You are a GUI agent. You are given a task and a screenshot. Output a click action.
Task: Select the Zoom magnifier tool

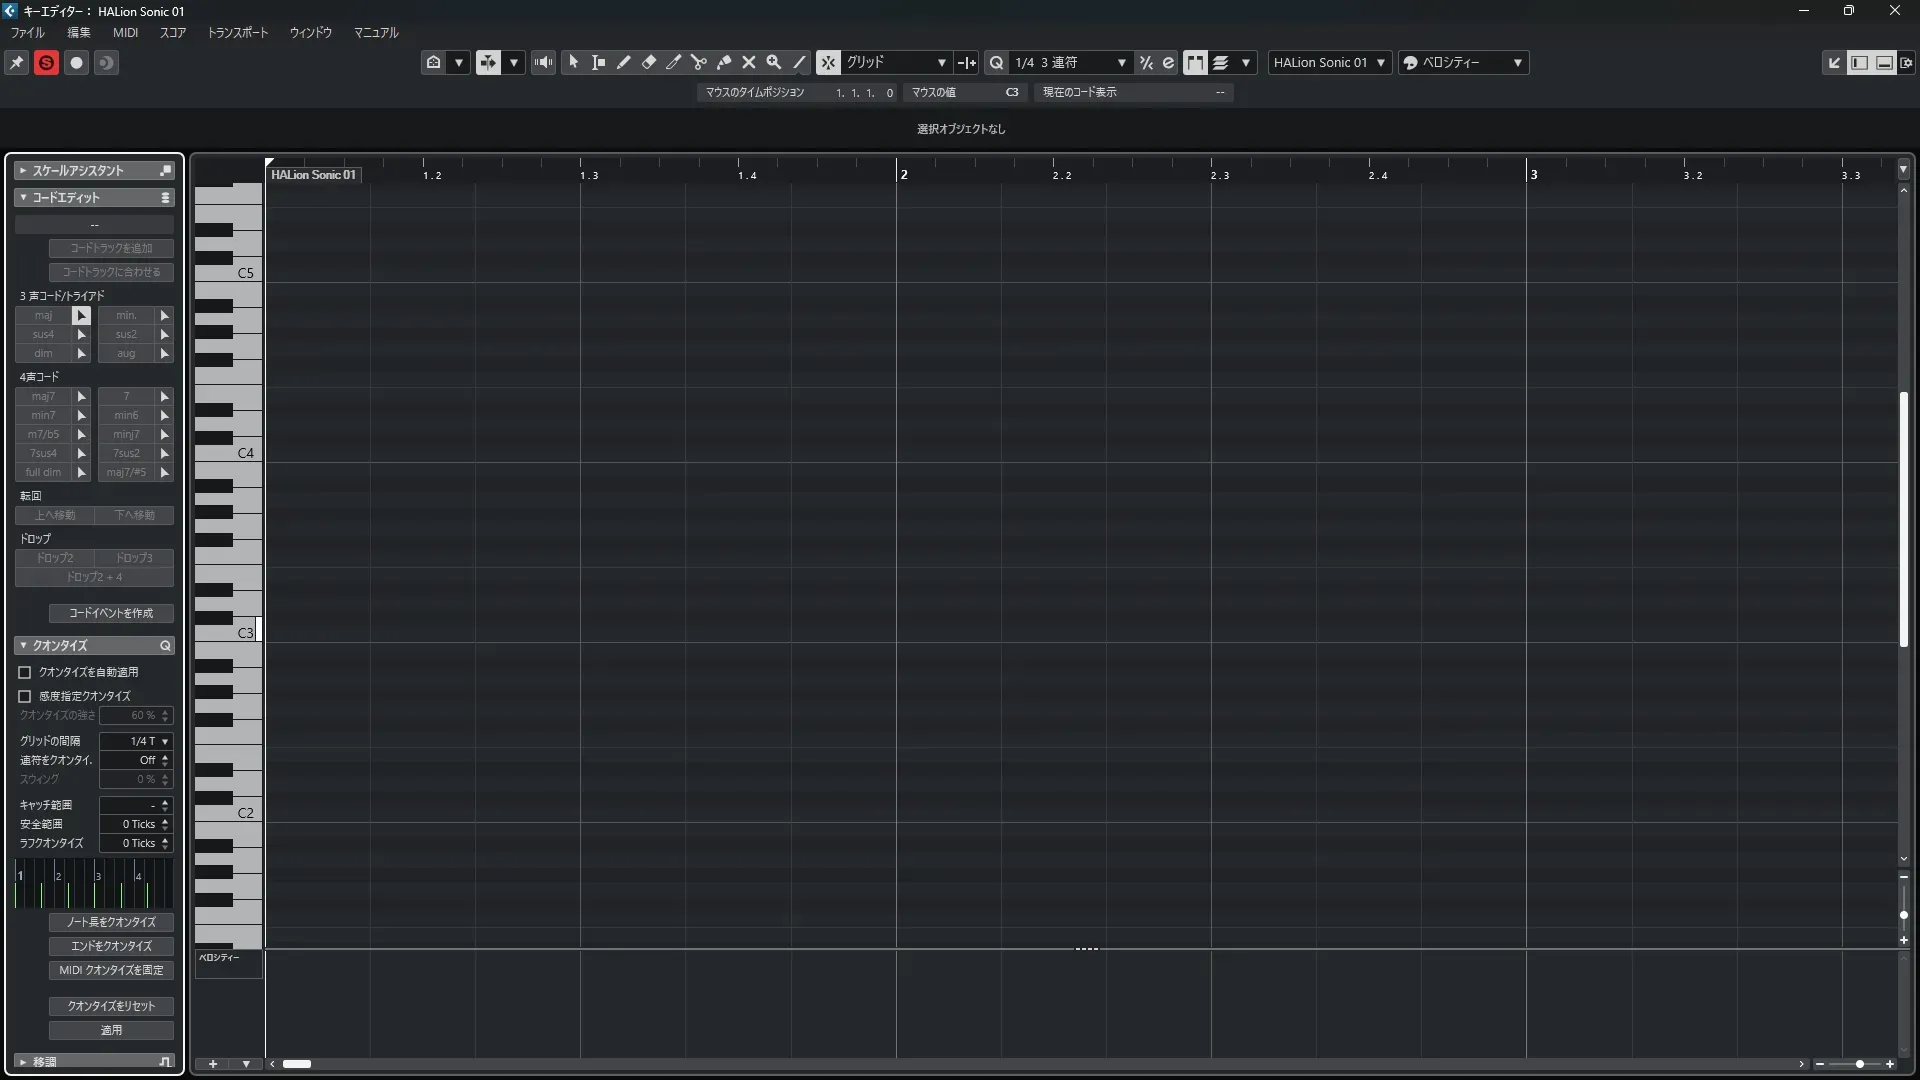(x=773, y=62)
